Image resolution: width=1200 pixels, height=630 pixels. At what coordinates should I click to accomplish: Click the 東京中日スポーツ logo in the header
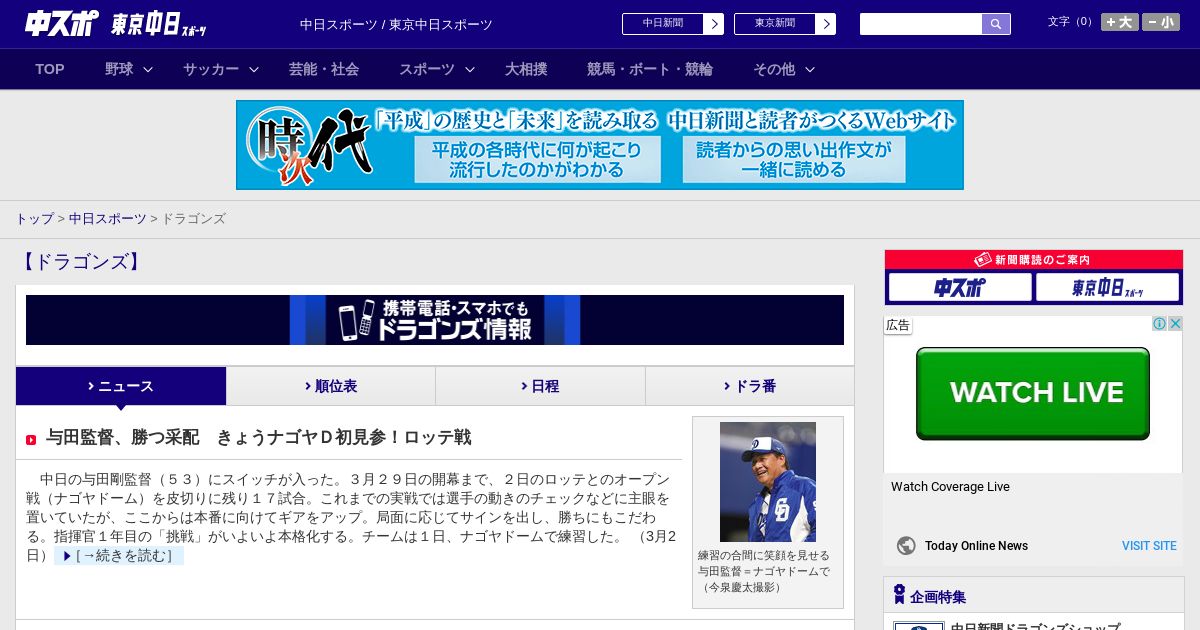tap(159, 24)
